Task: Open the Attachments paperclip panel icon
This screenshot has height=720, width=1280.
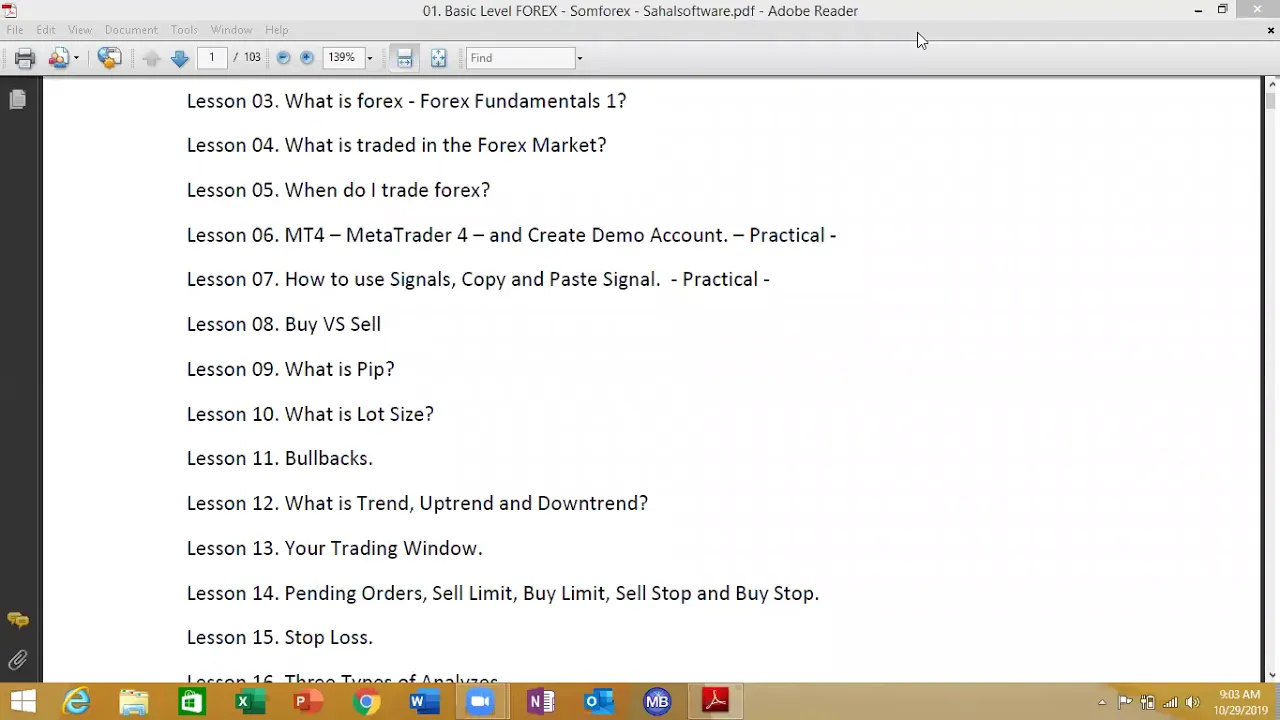Action: tap(18, 660)
